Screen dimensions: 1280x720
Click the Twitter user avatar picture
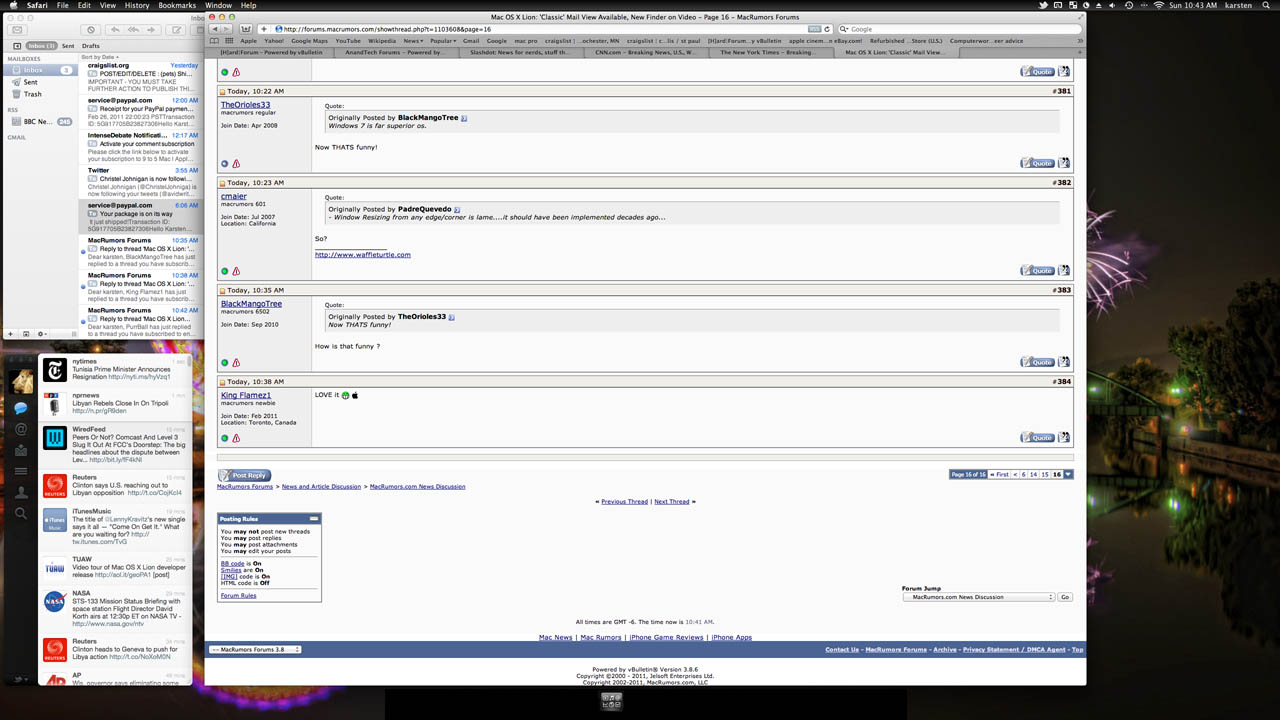pos(21,381)
